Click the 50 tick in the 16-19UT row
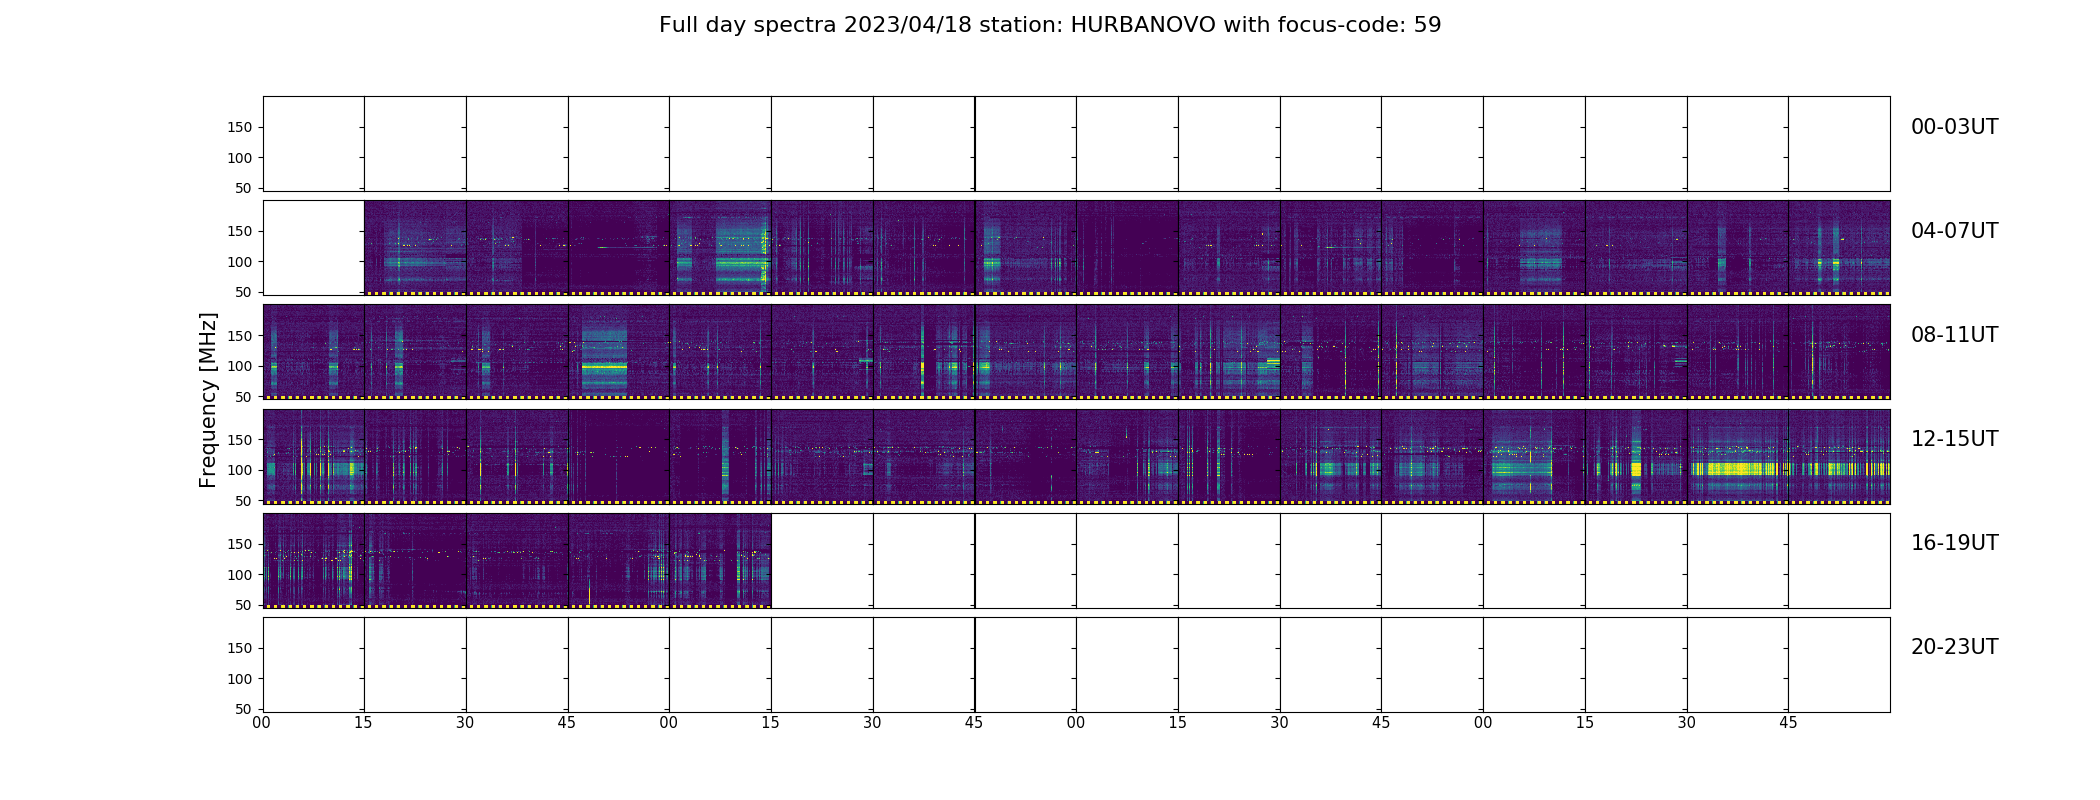 pyautogui.click(x=244, y=605)
